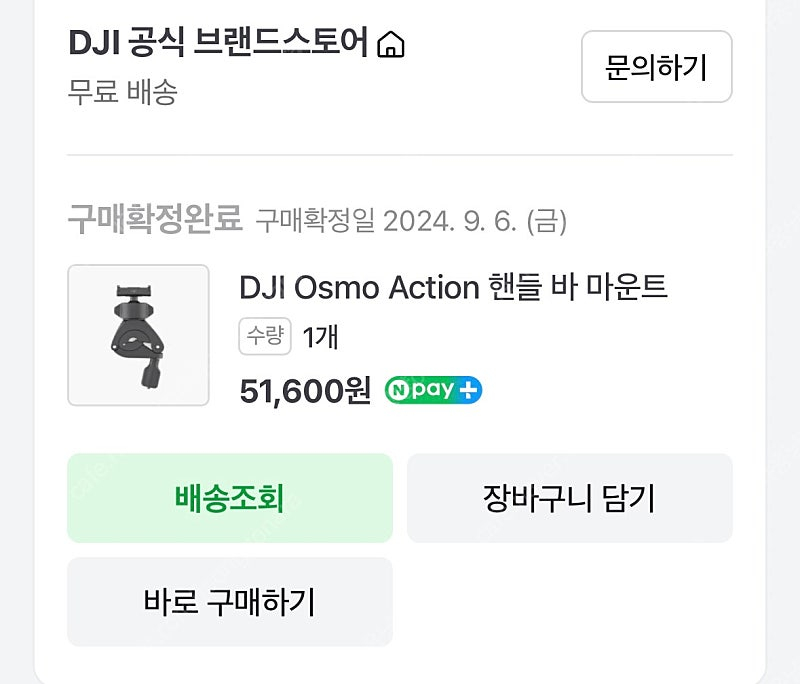
Task: Click the home icon next to store name
Action: pos(392,44)
